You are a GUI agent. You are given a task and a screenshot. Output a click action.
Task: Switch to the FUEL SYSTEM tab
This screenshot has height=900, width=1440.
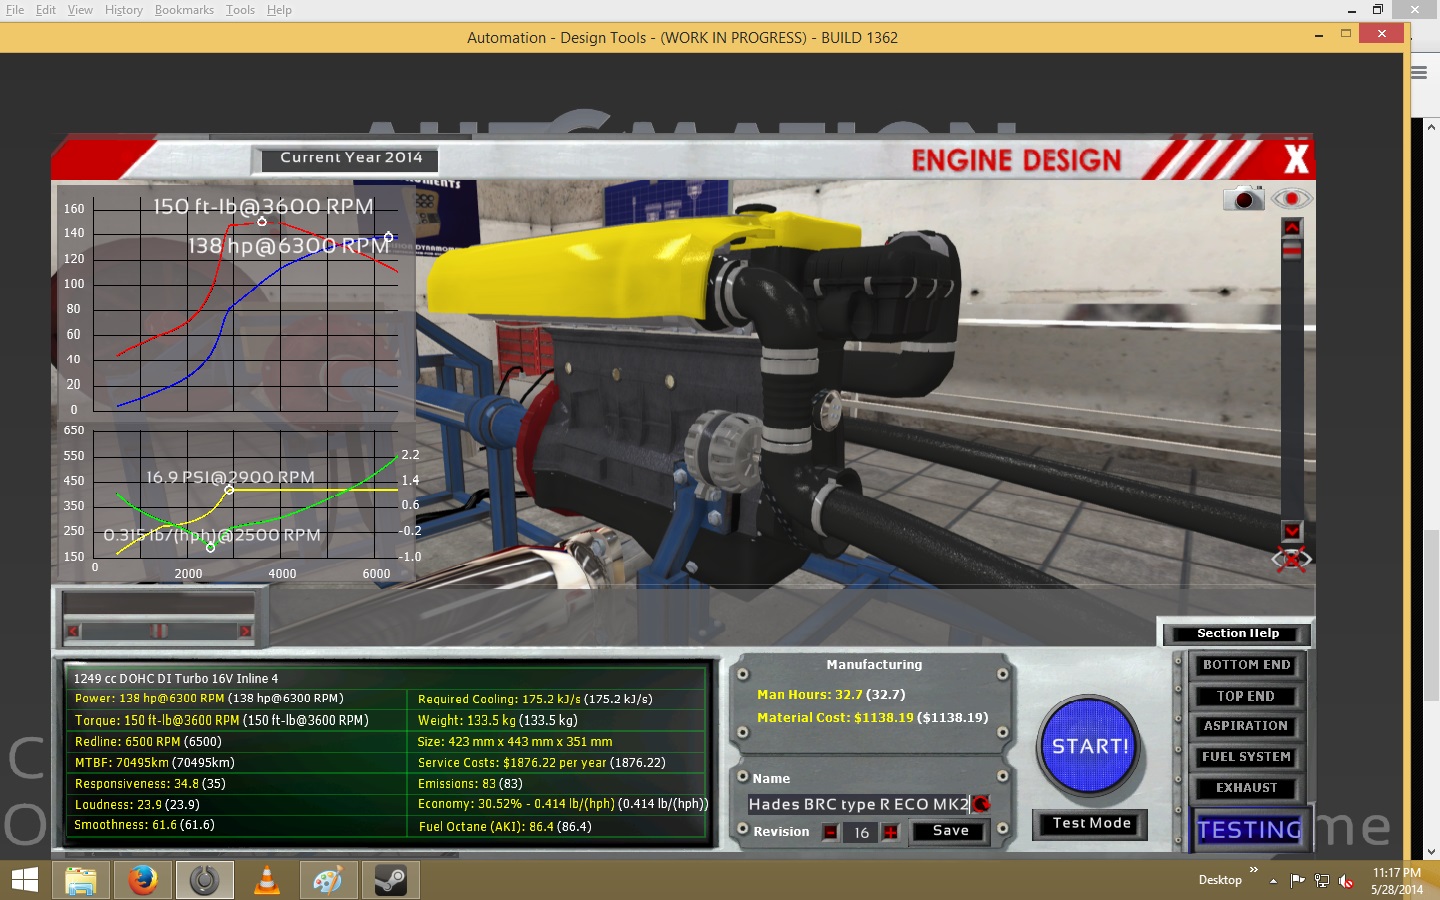tap(1246, 757)
